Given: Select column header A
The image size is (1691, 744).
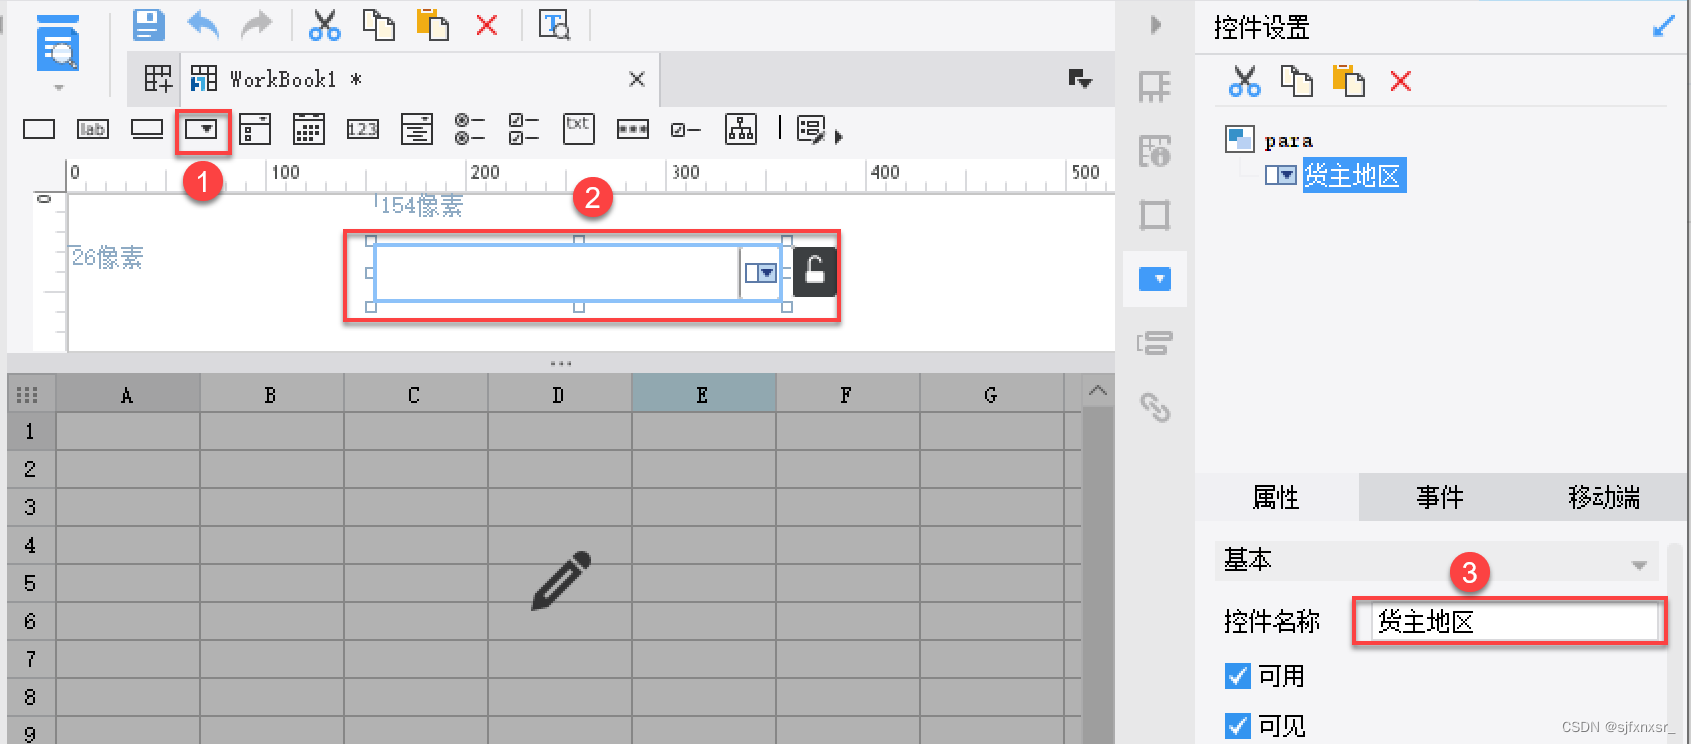Looking at the screenshot, I should (127, 395).
